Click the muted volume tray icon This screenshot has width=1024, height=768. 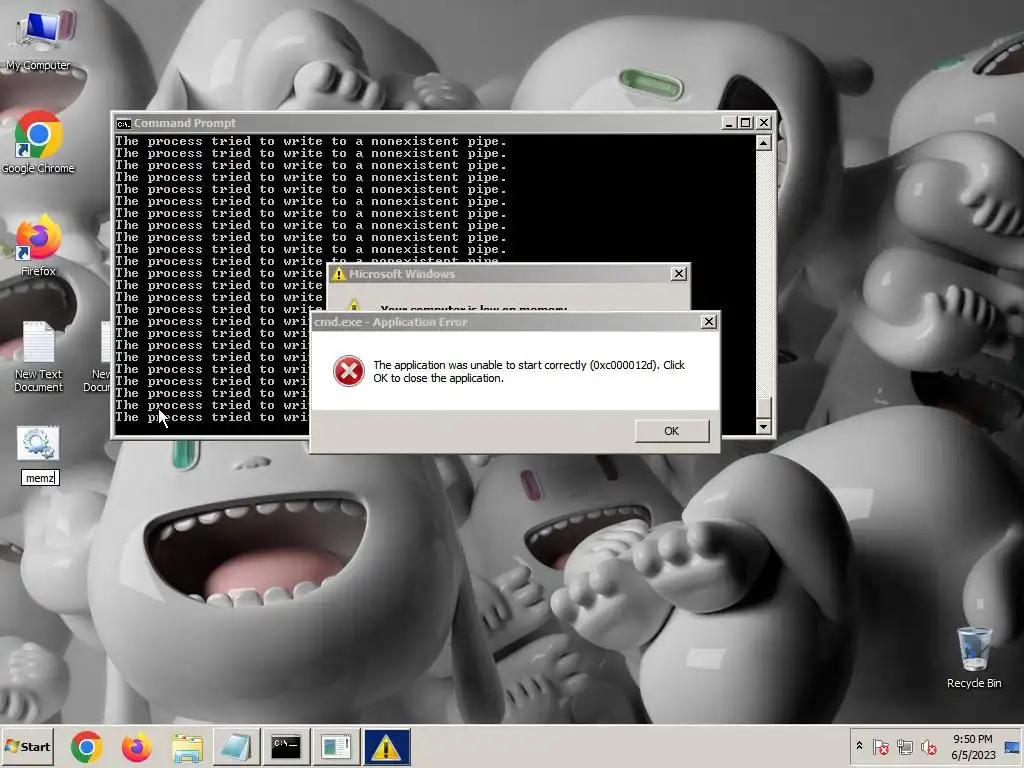[928, 746]
